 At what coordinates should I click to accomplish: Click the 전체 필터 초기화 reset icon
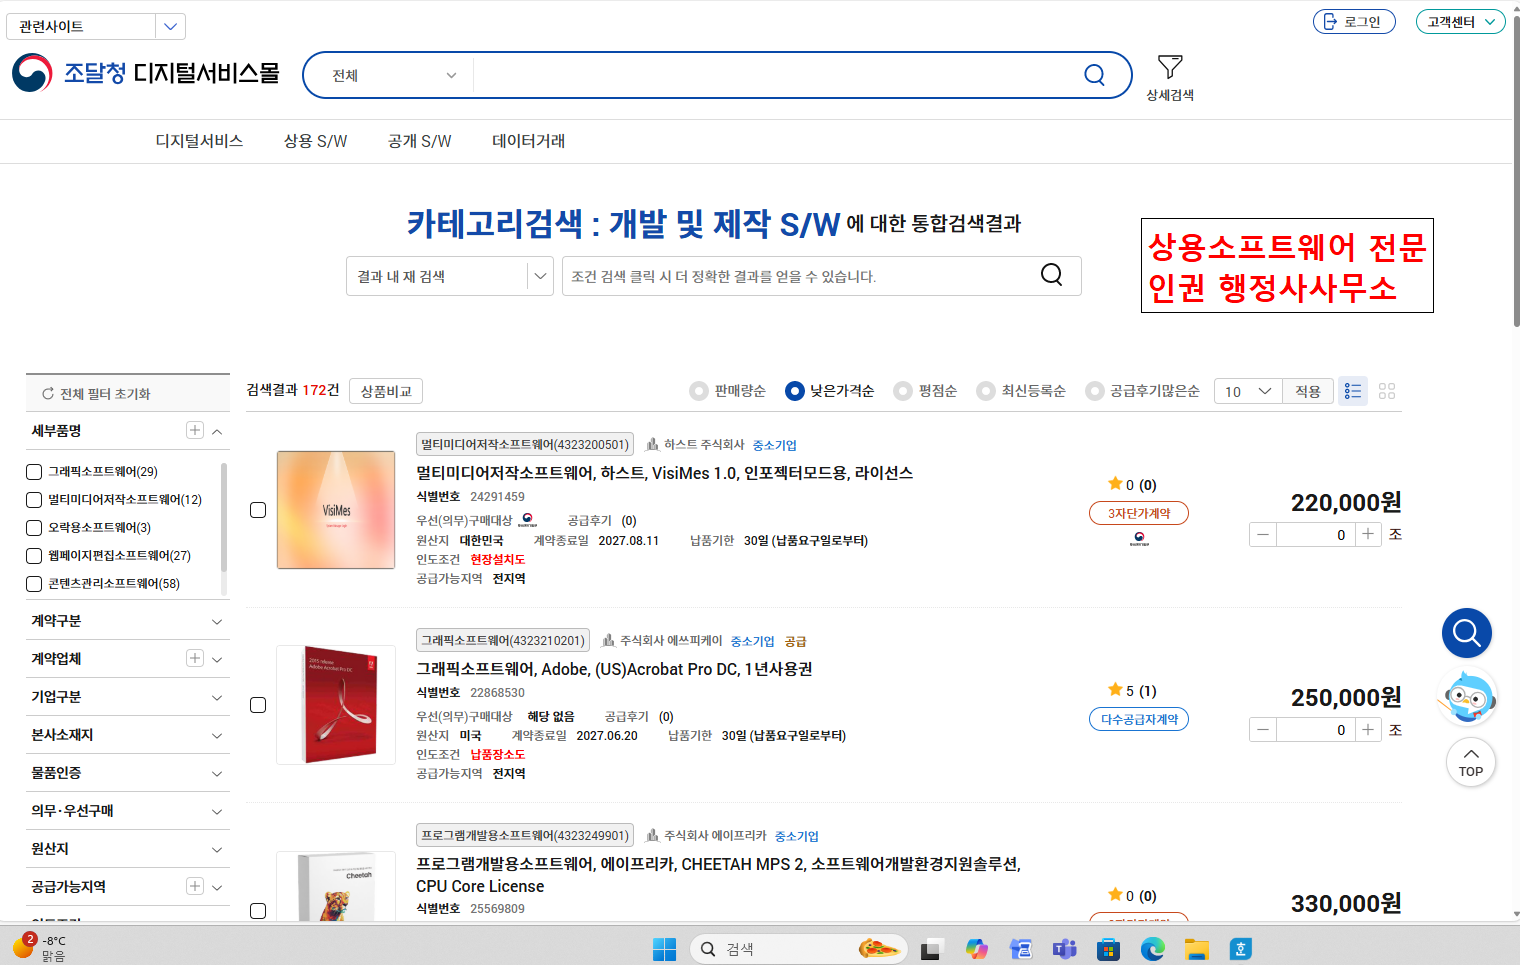[x=48, y=394]
